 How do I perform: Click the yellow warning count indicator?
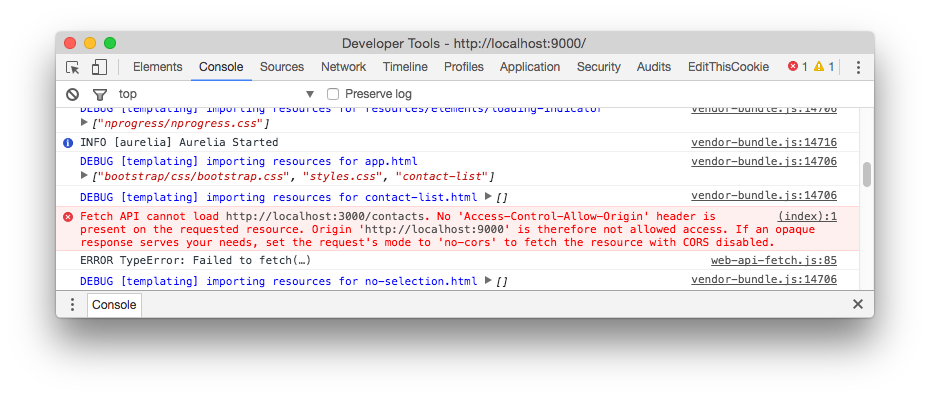click(x=824, y=66)
